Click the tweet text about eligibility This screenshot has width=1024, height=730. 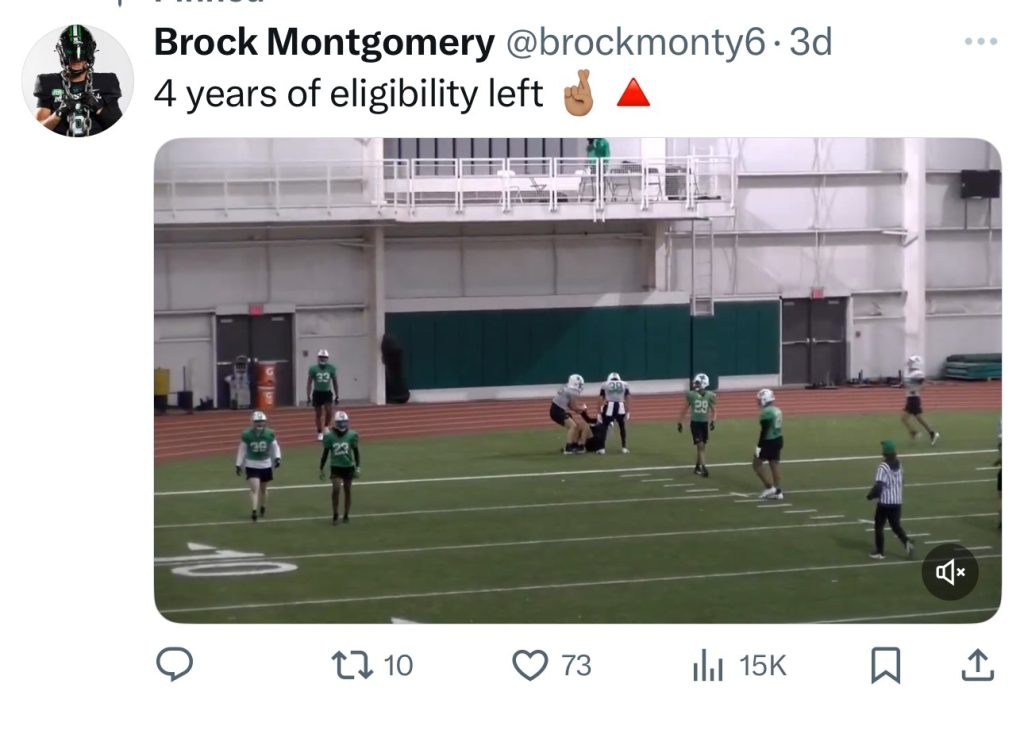(348, 94)
